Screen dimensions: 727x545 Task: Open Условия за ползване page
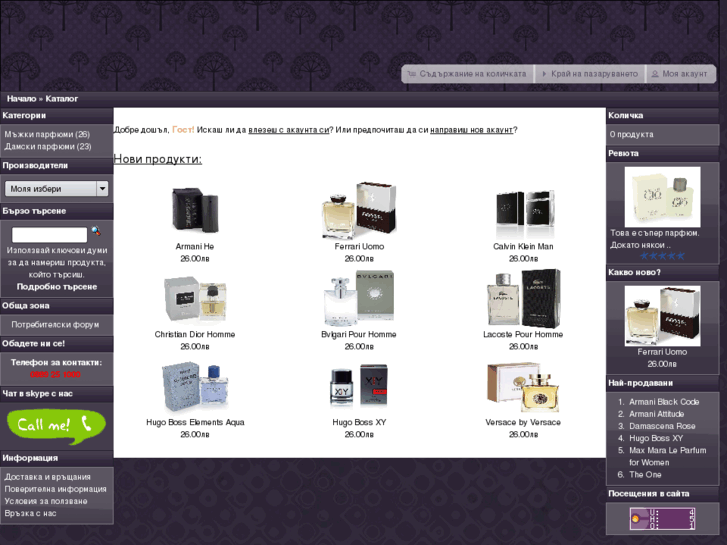46,501
